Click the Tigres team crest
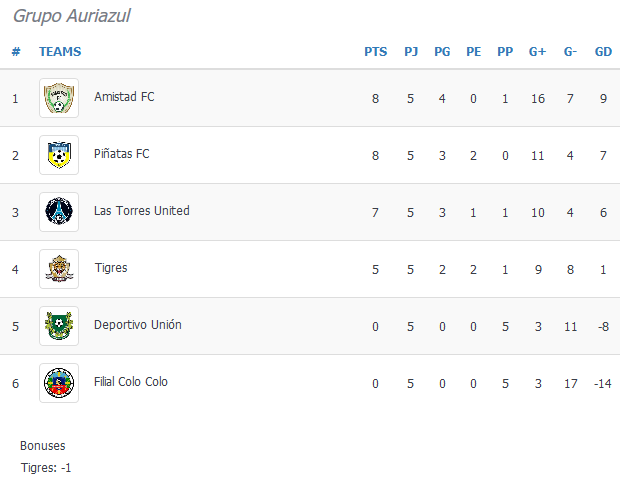620x484 pixels. pyautogui.click(x=59, y=269)
